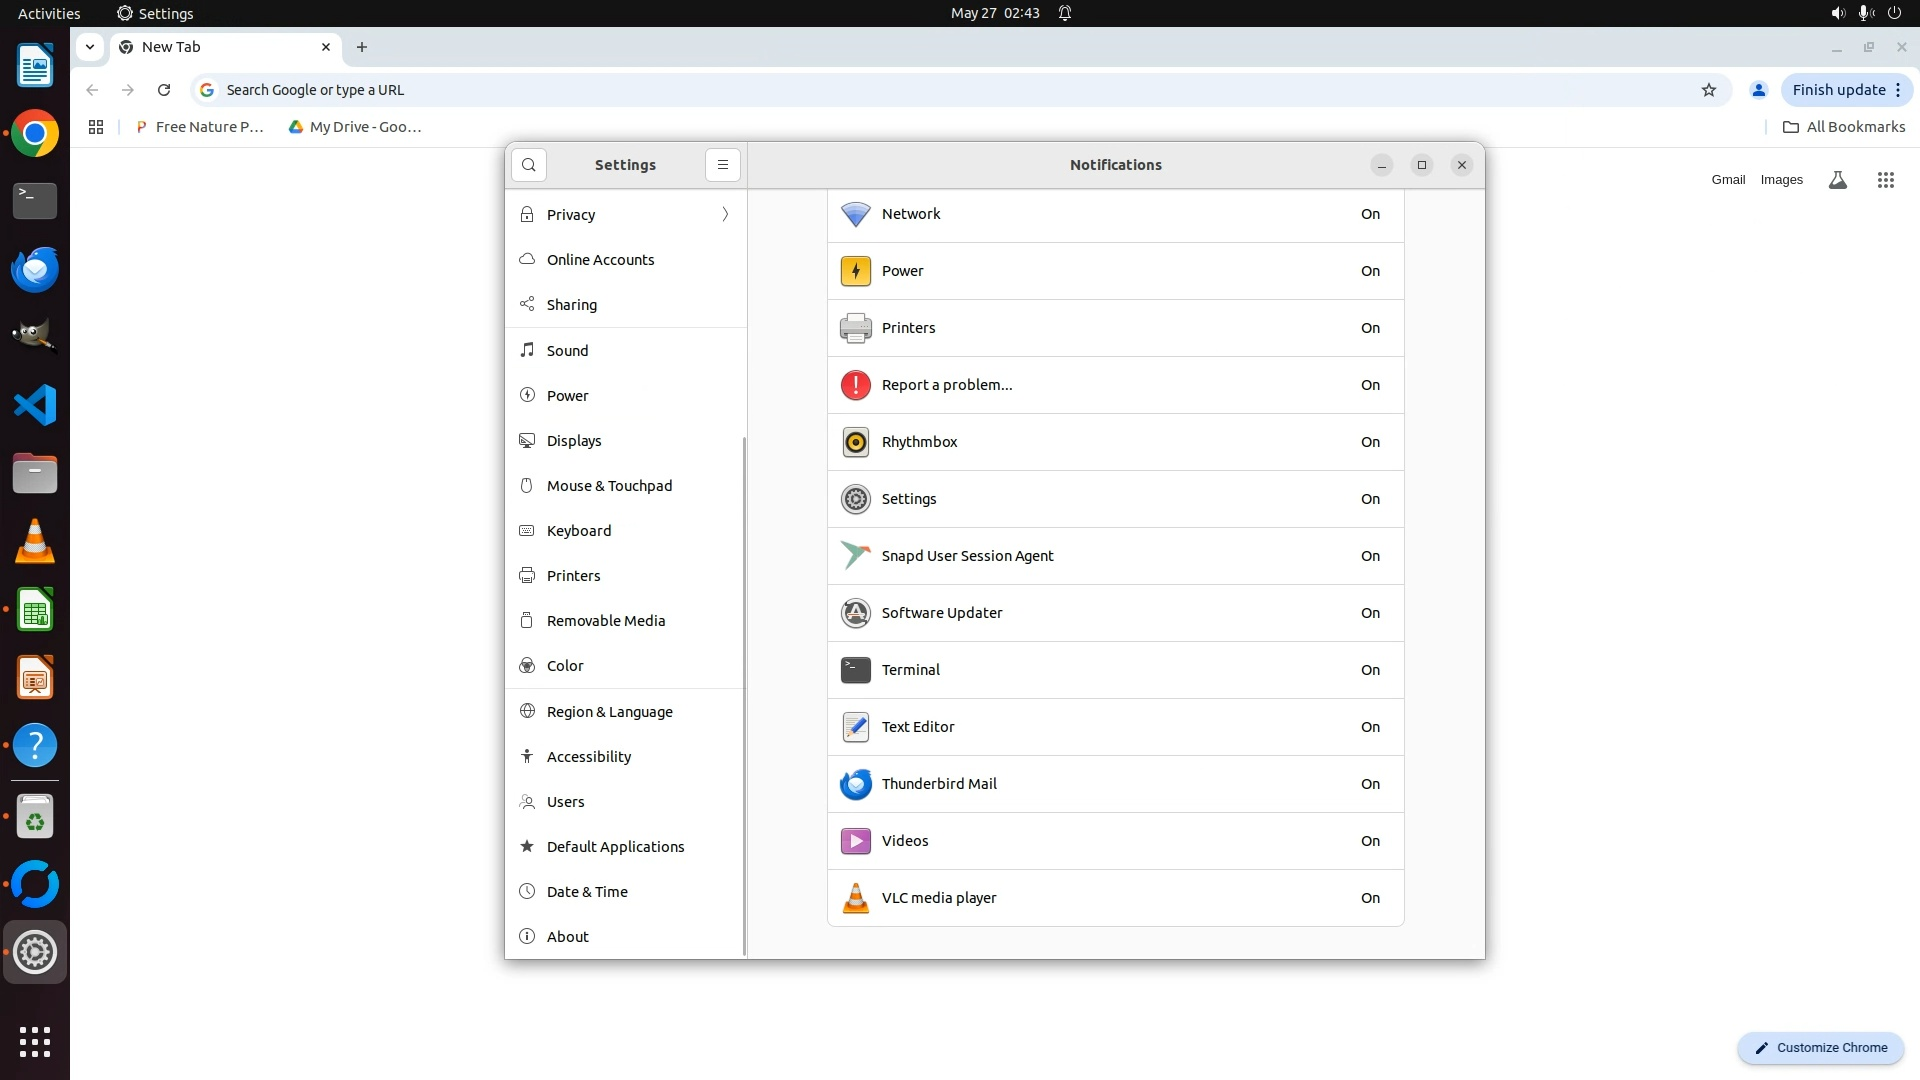Open Visual Studio Code from dock
Screen dimensions: 1920x1080
pos(35,405)
